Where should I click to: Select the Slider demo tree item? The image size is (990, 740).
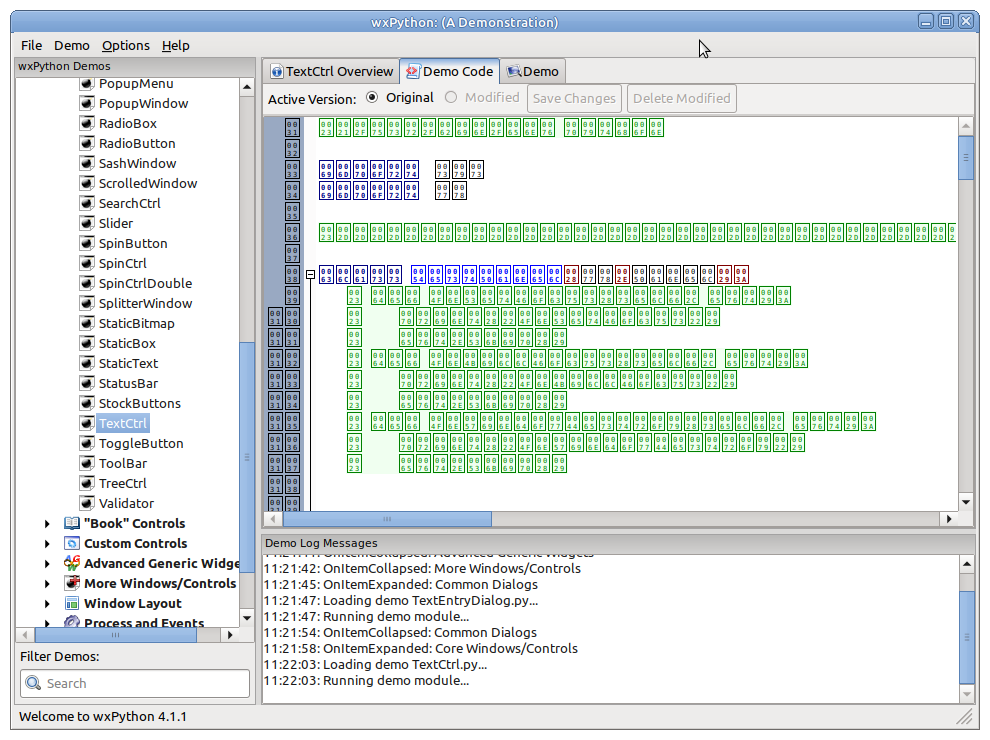[x=116, y=224]
